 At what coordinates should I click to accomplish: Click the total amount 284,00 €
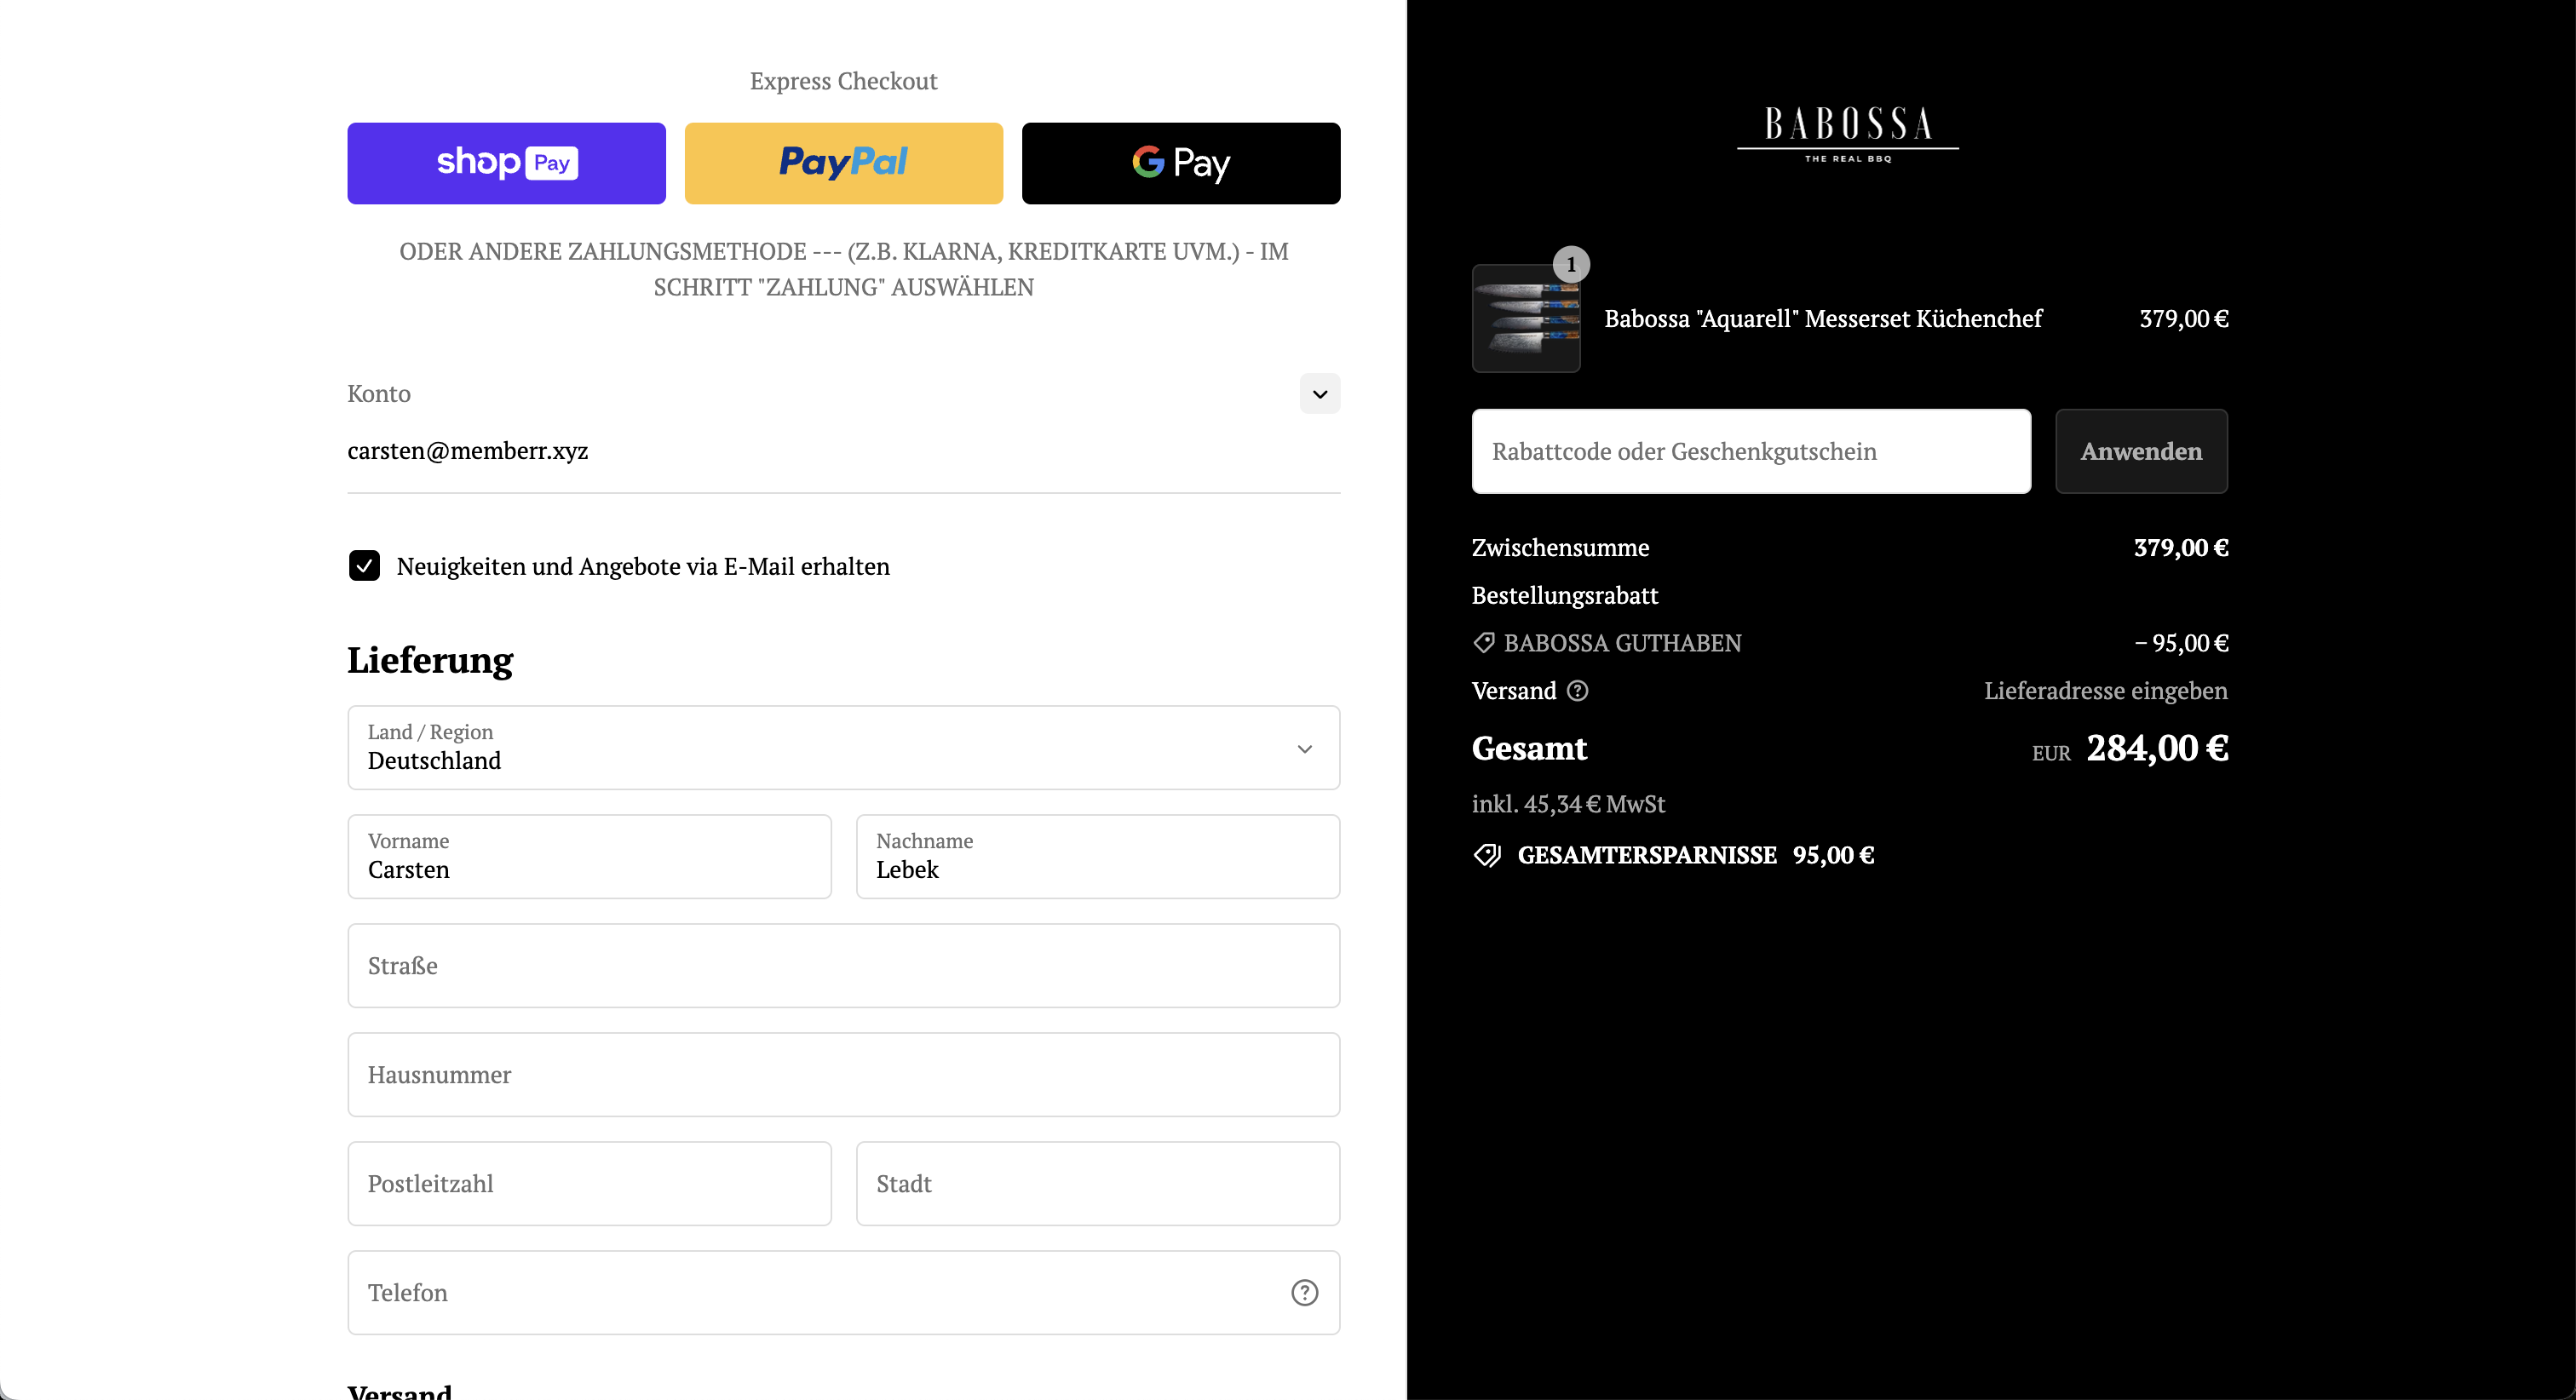click(x=2157, y=748)
